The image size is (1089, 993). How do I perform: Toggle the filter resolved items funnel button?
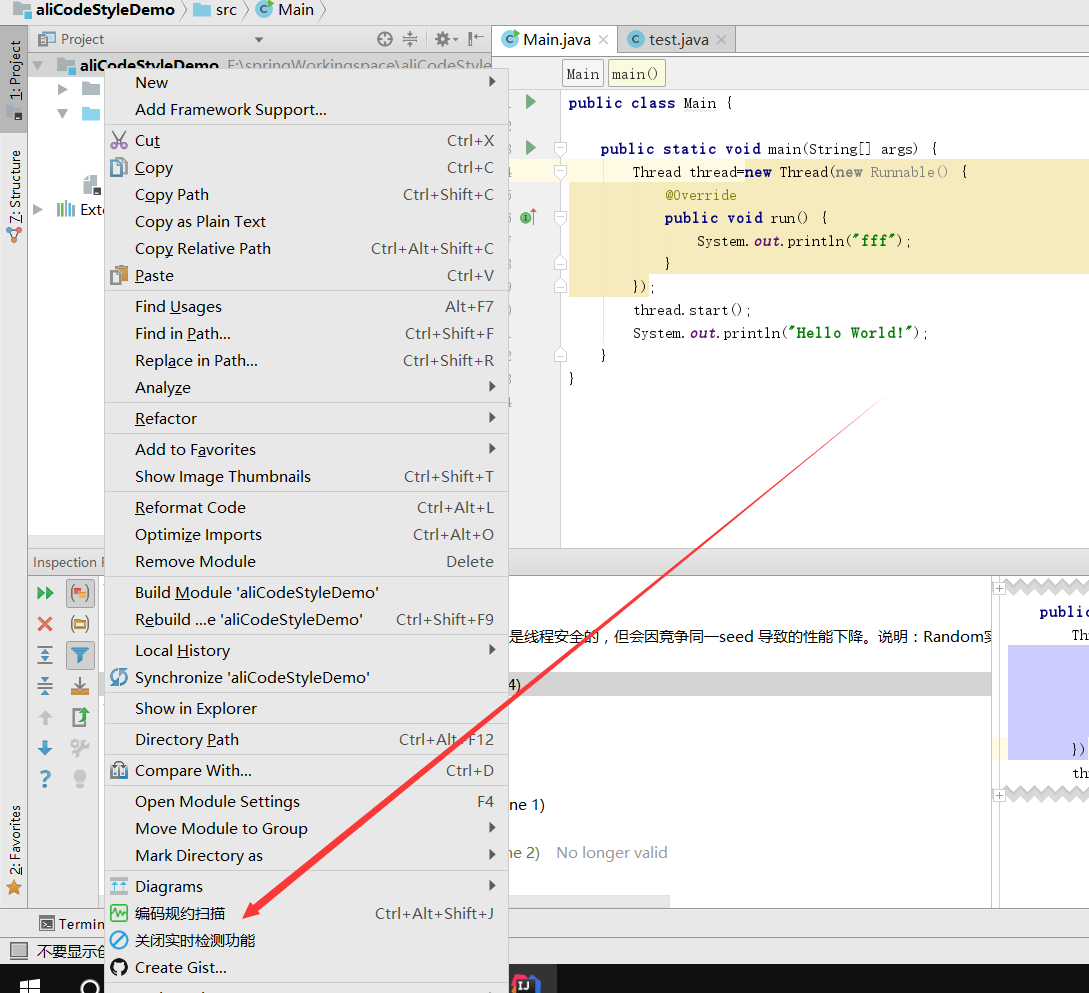(x=80, y=655)
